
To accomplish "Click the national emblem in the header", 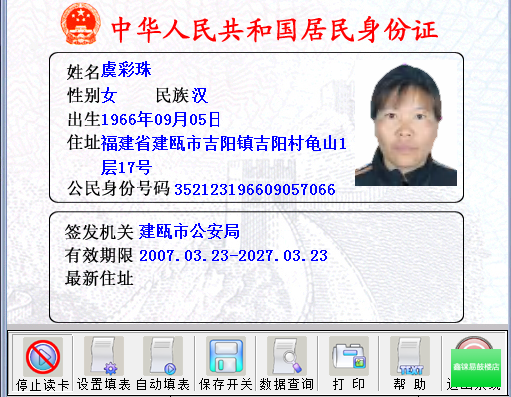I will click(x=80, y=24).
